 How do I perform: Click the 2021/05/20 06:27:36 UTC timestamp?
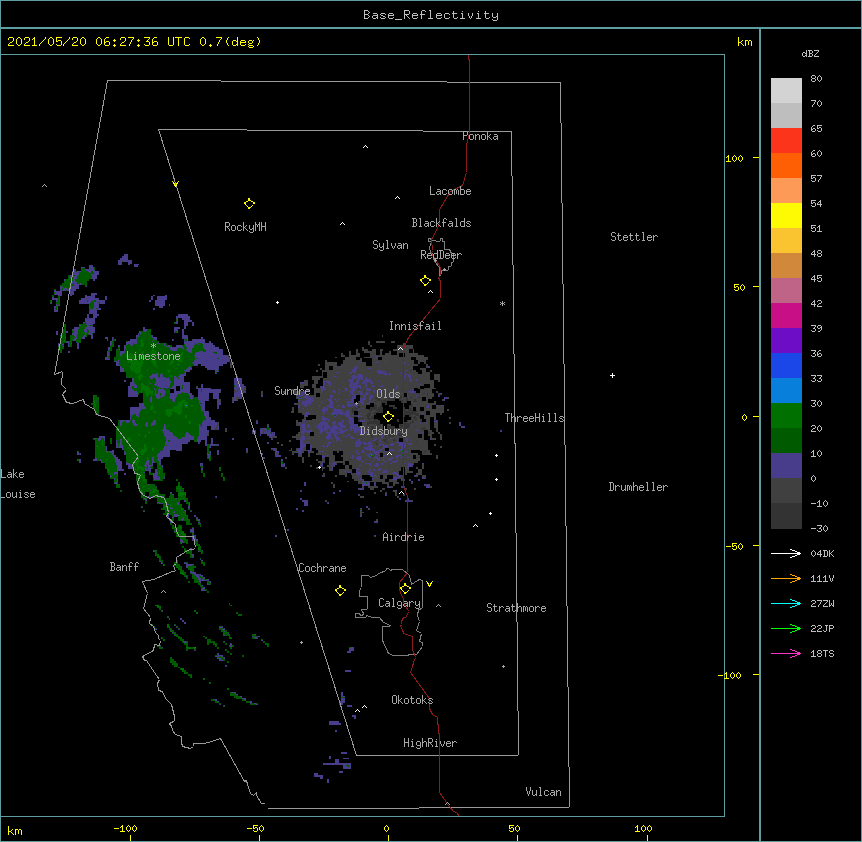(99, 42)
